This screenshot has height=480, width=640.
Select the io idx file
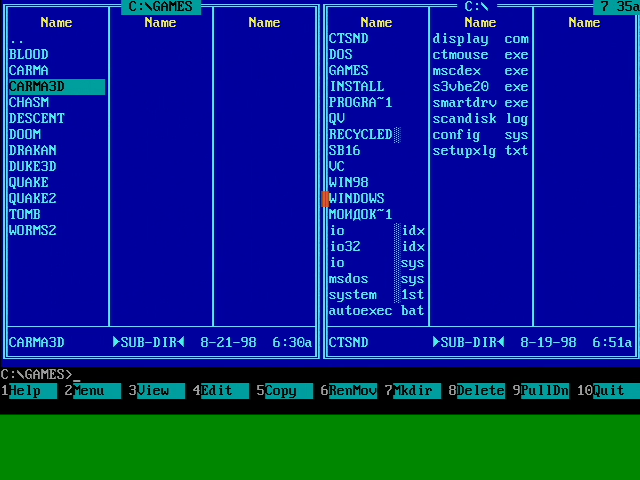(x=377, y=230)
